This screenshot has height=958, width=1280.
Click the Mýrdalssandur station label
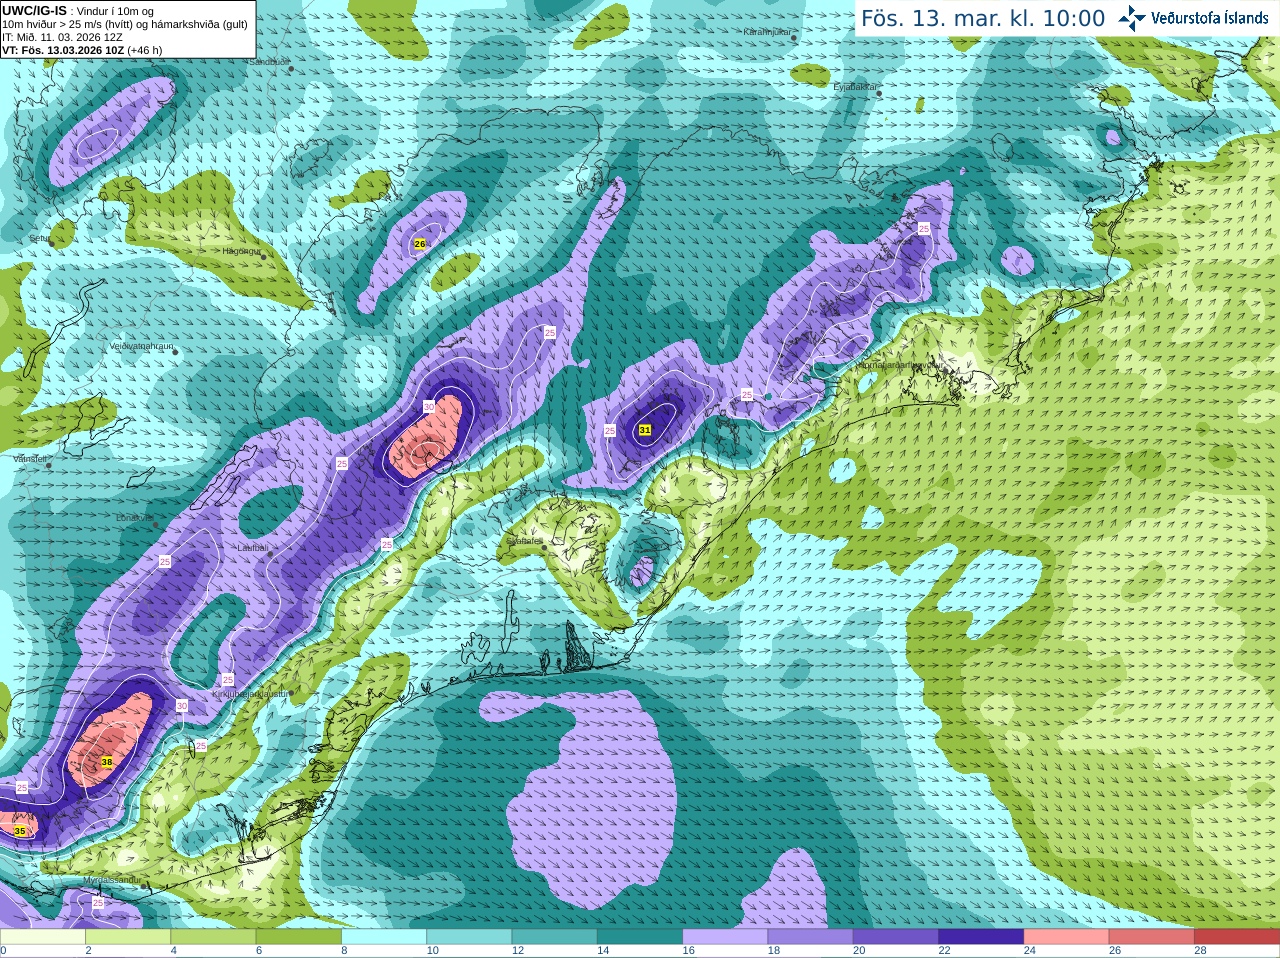[111, 880]
